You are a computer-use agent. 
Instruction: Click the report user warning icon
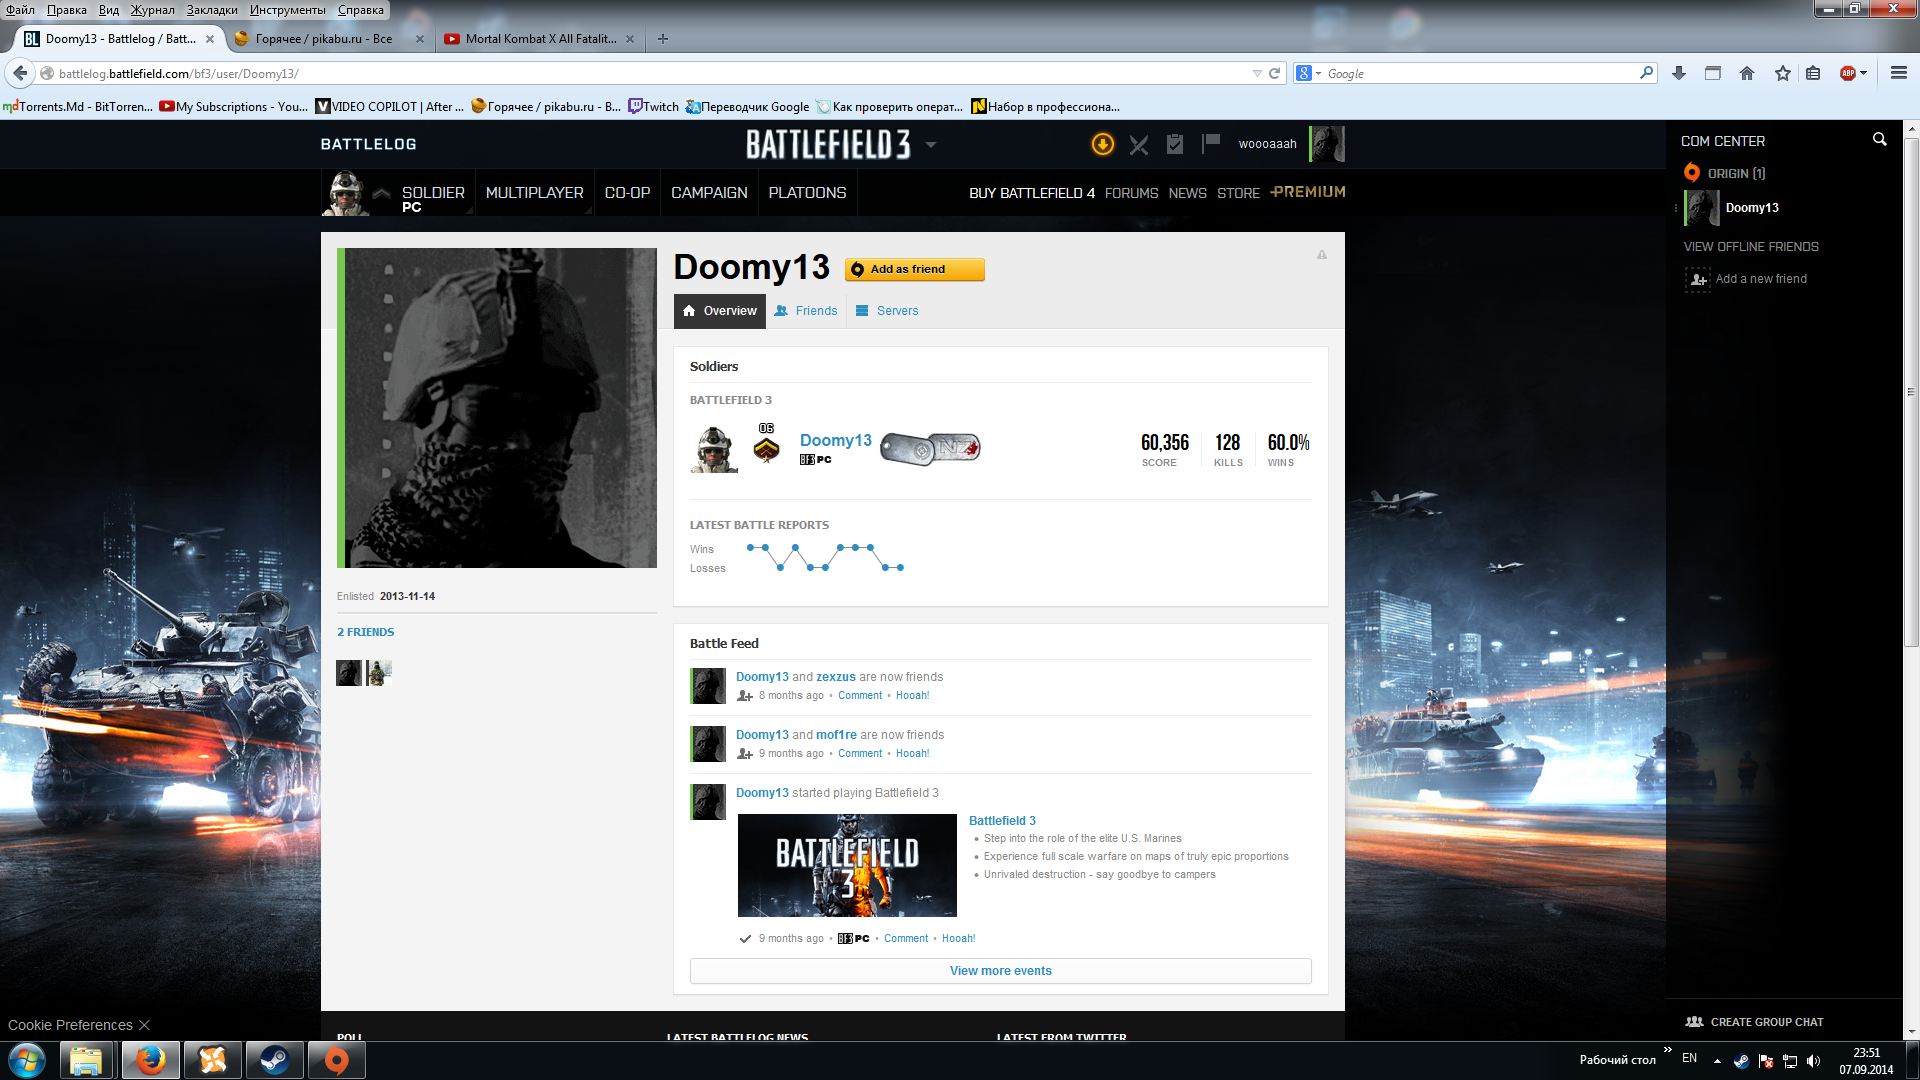[x=1321, y=255]
